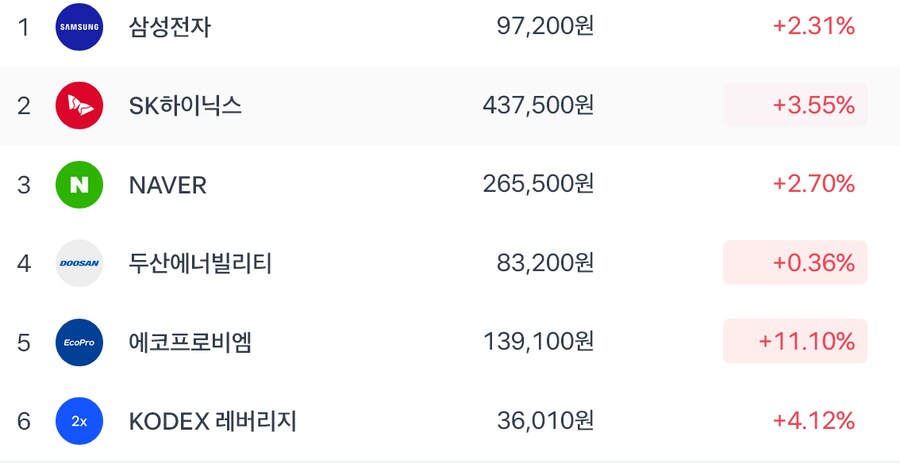
Task: Open the 삼성전자 stock name
Action: click(170, 27)
